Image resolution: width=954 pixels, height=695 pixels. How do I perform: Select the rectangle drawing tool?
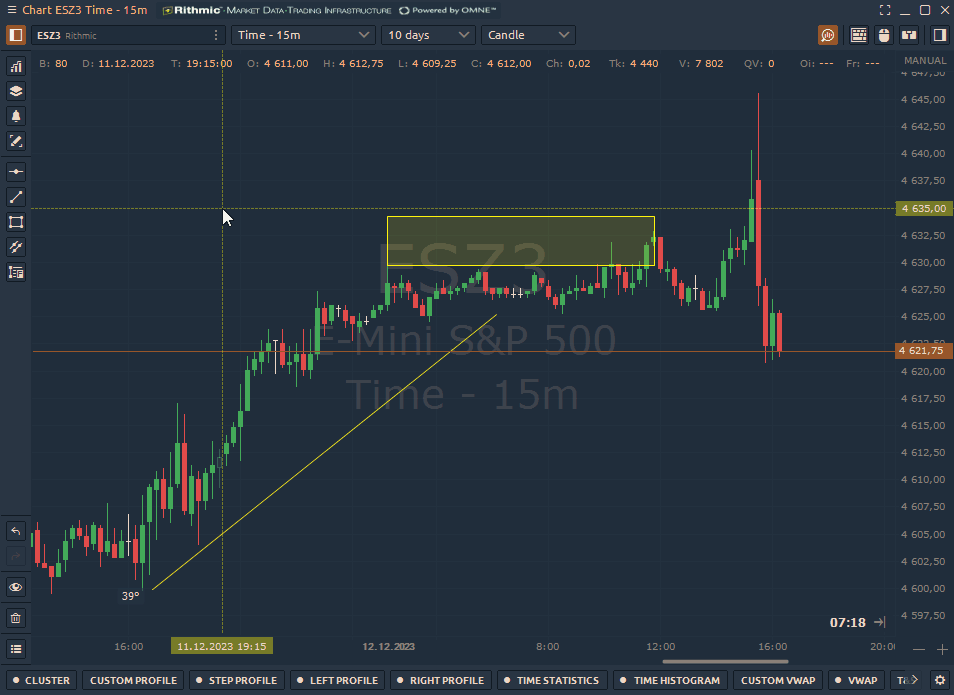tap(16, 222)
